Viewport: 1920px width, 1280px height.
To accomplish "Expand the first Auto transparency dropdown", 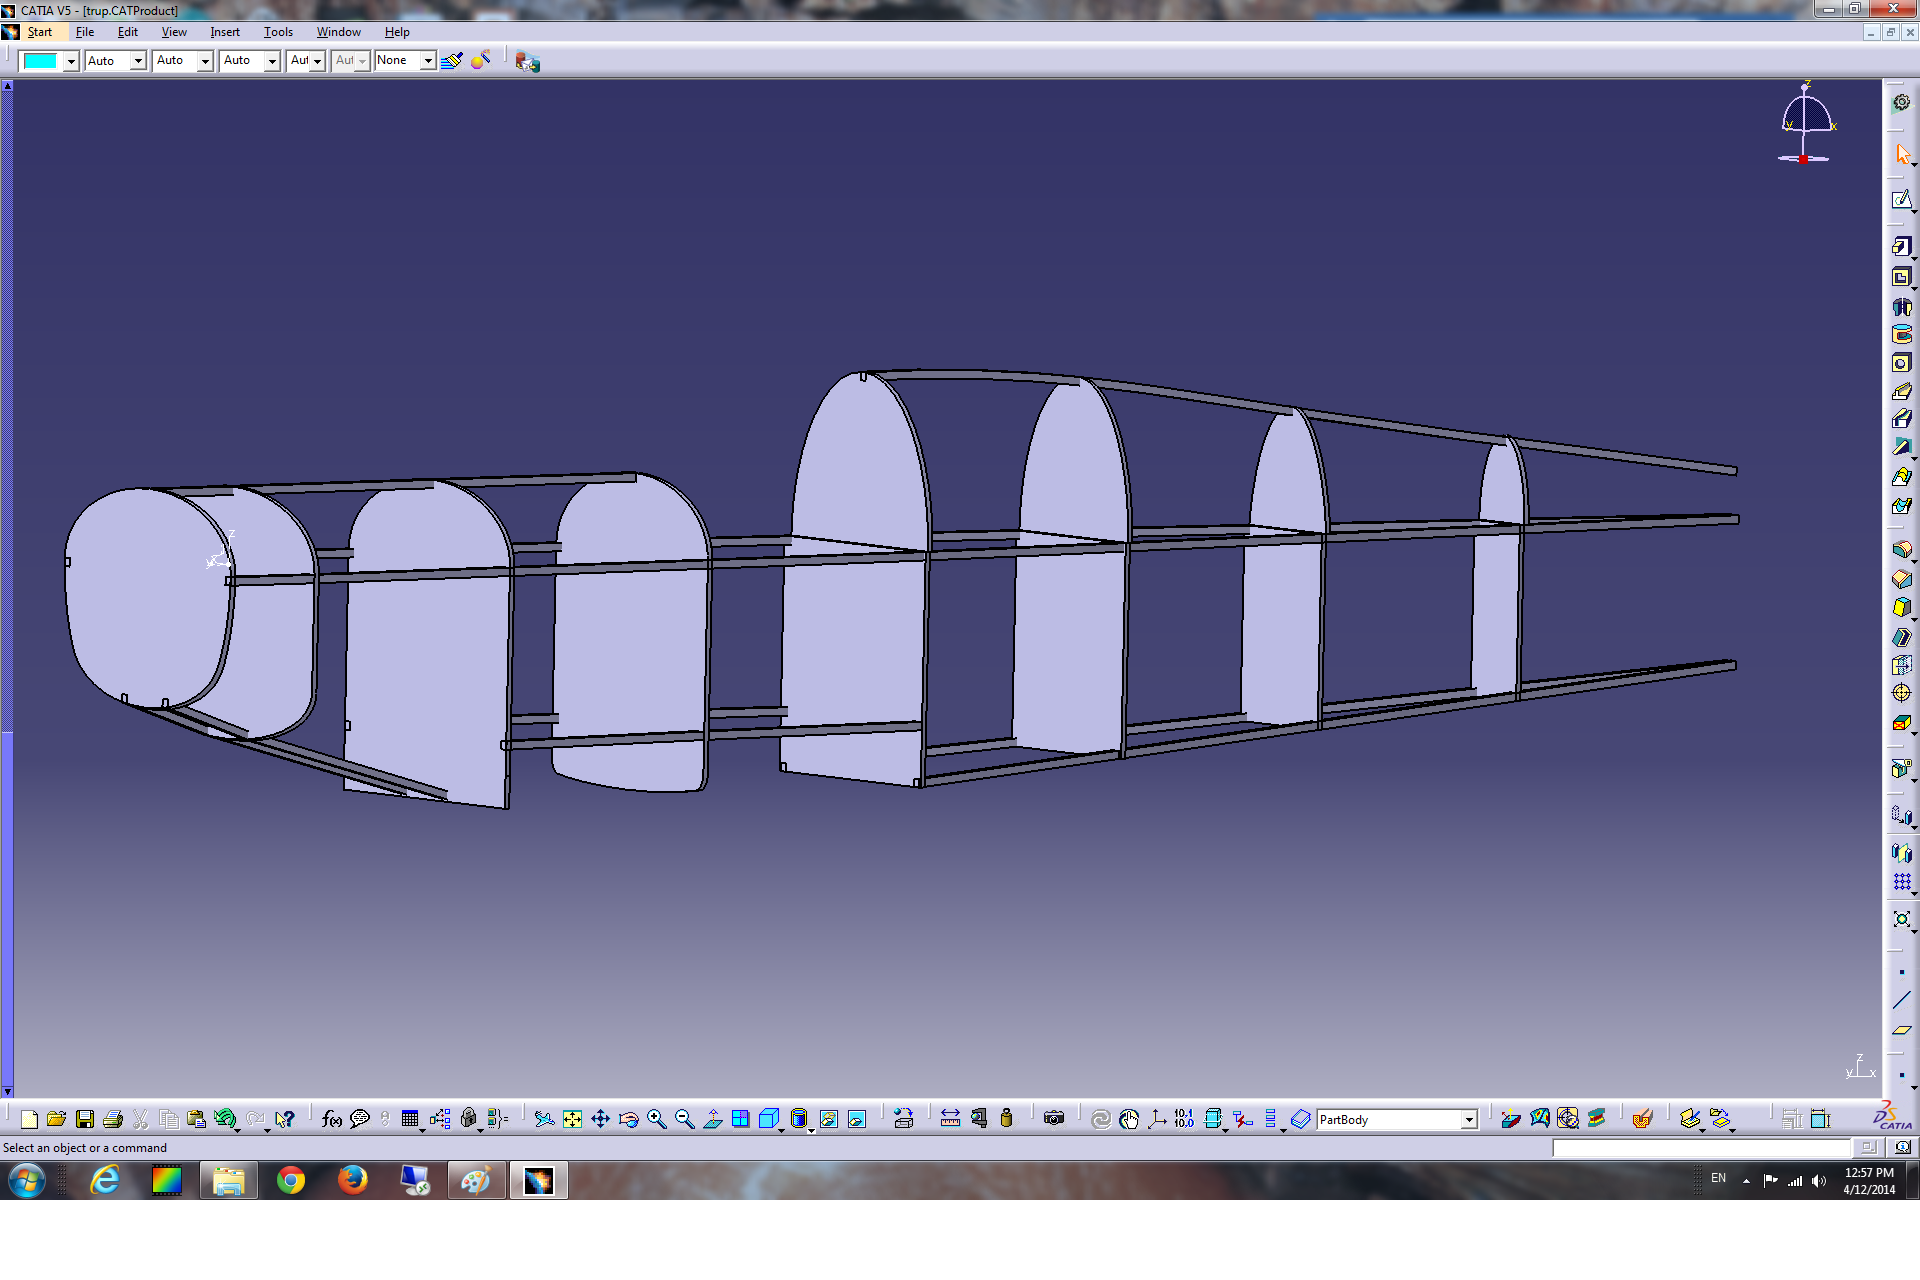I will click(138, 61).
